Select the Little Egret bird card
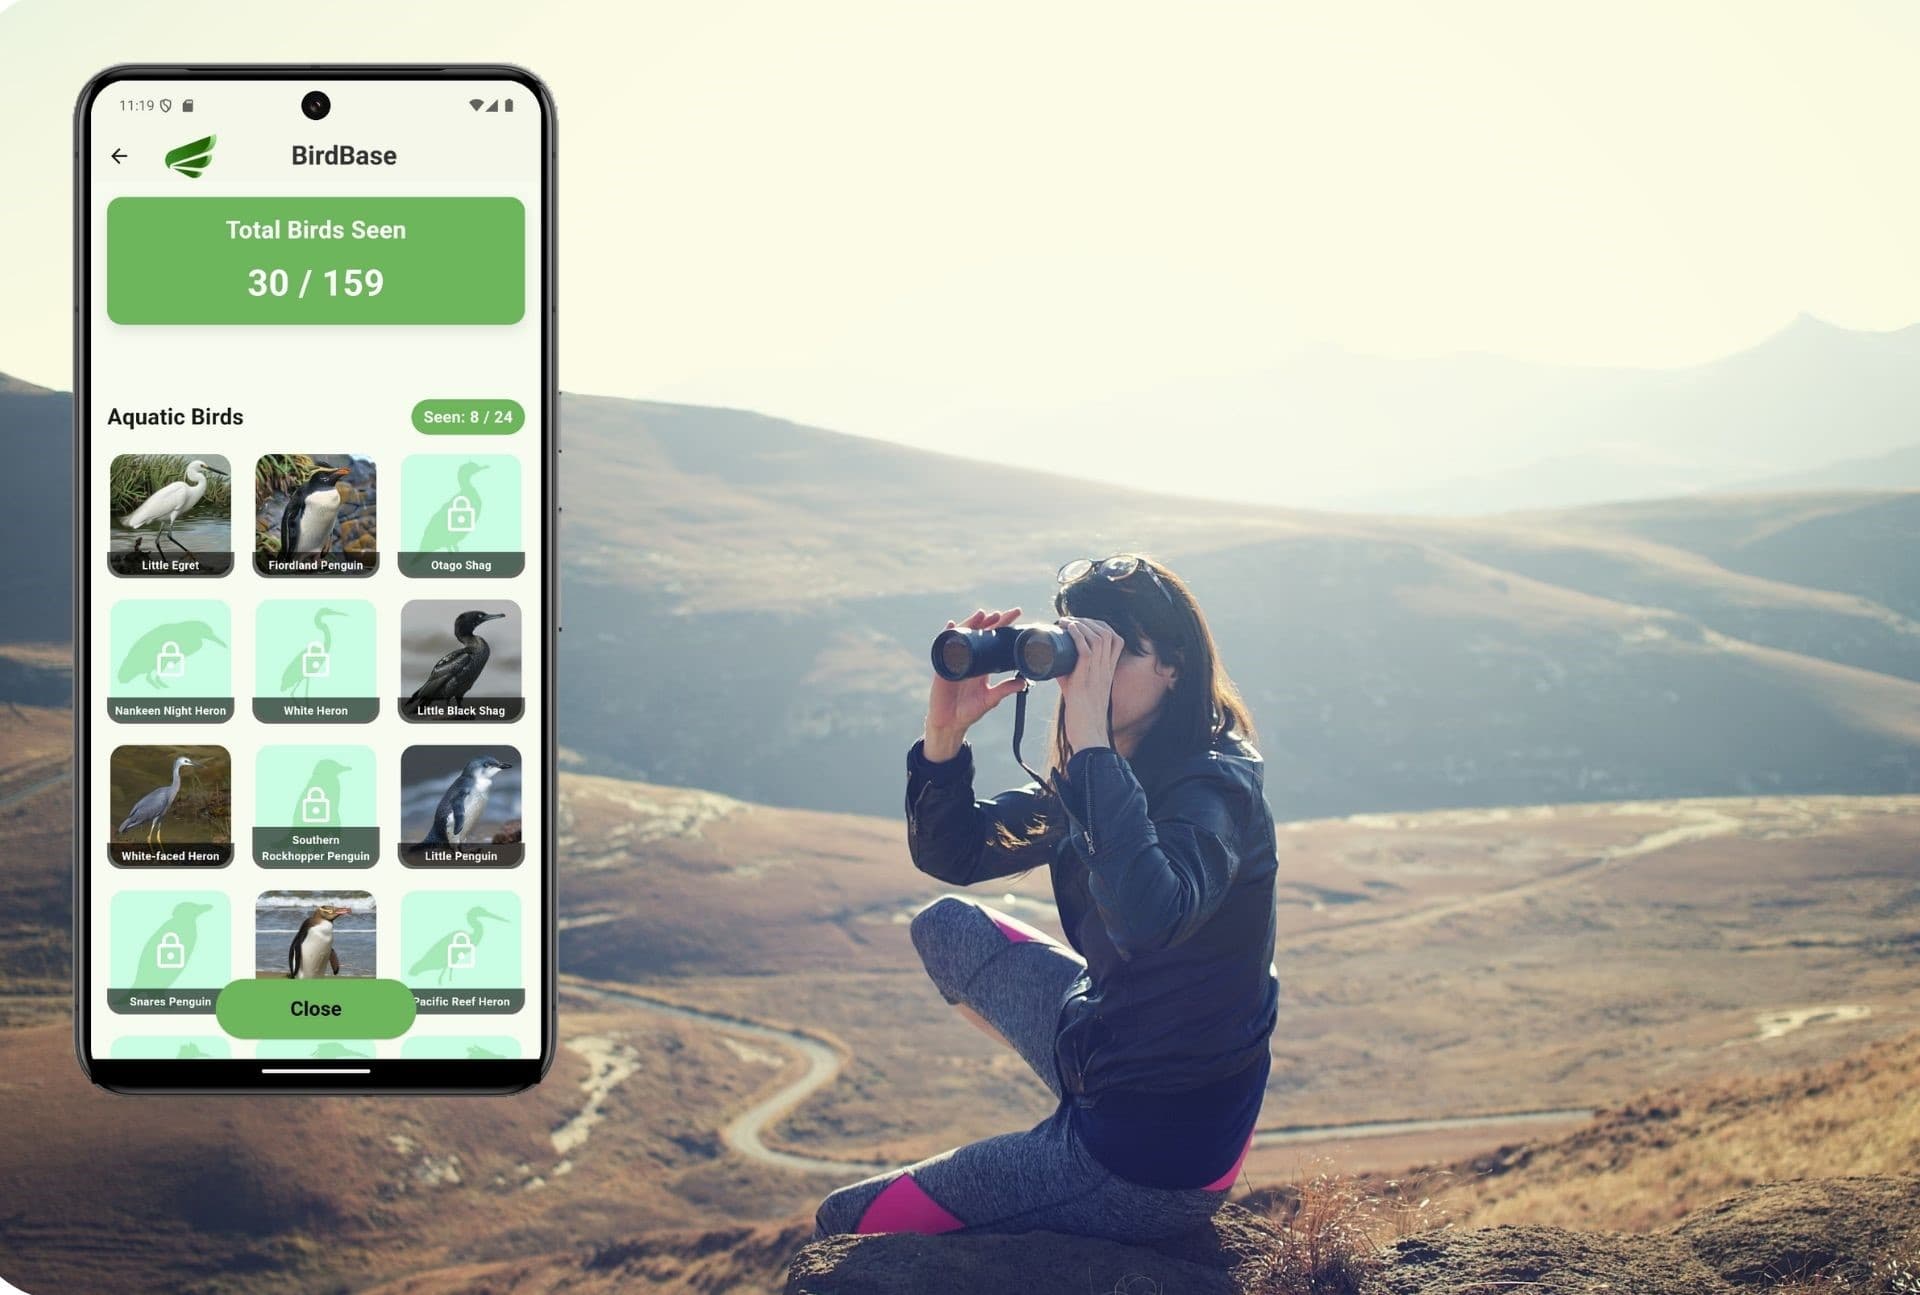 [x=169, y=515]
